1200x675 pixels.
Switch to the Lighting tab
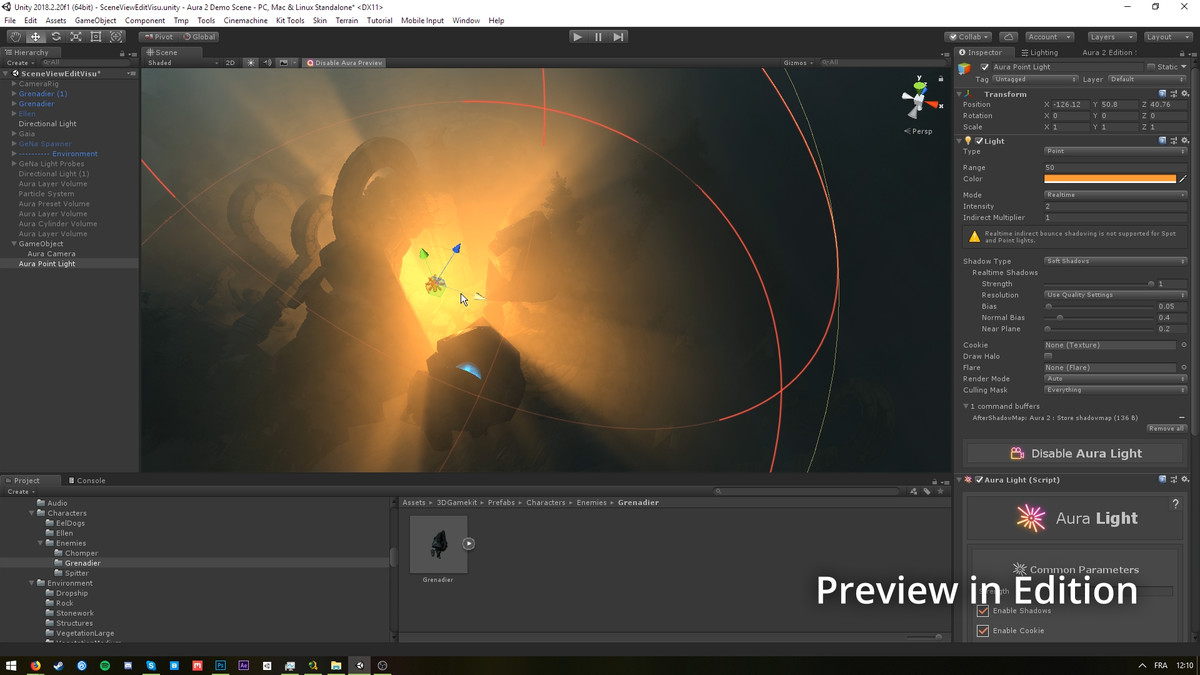[x=1040, y=52]
